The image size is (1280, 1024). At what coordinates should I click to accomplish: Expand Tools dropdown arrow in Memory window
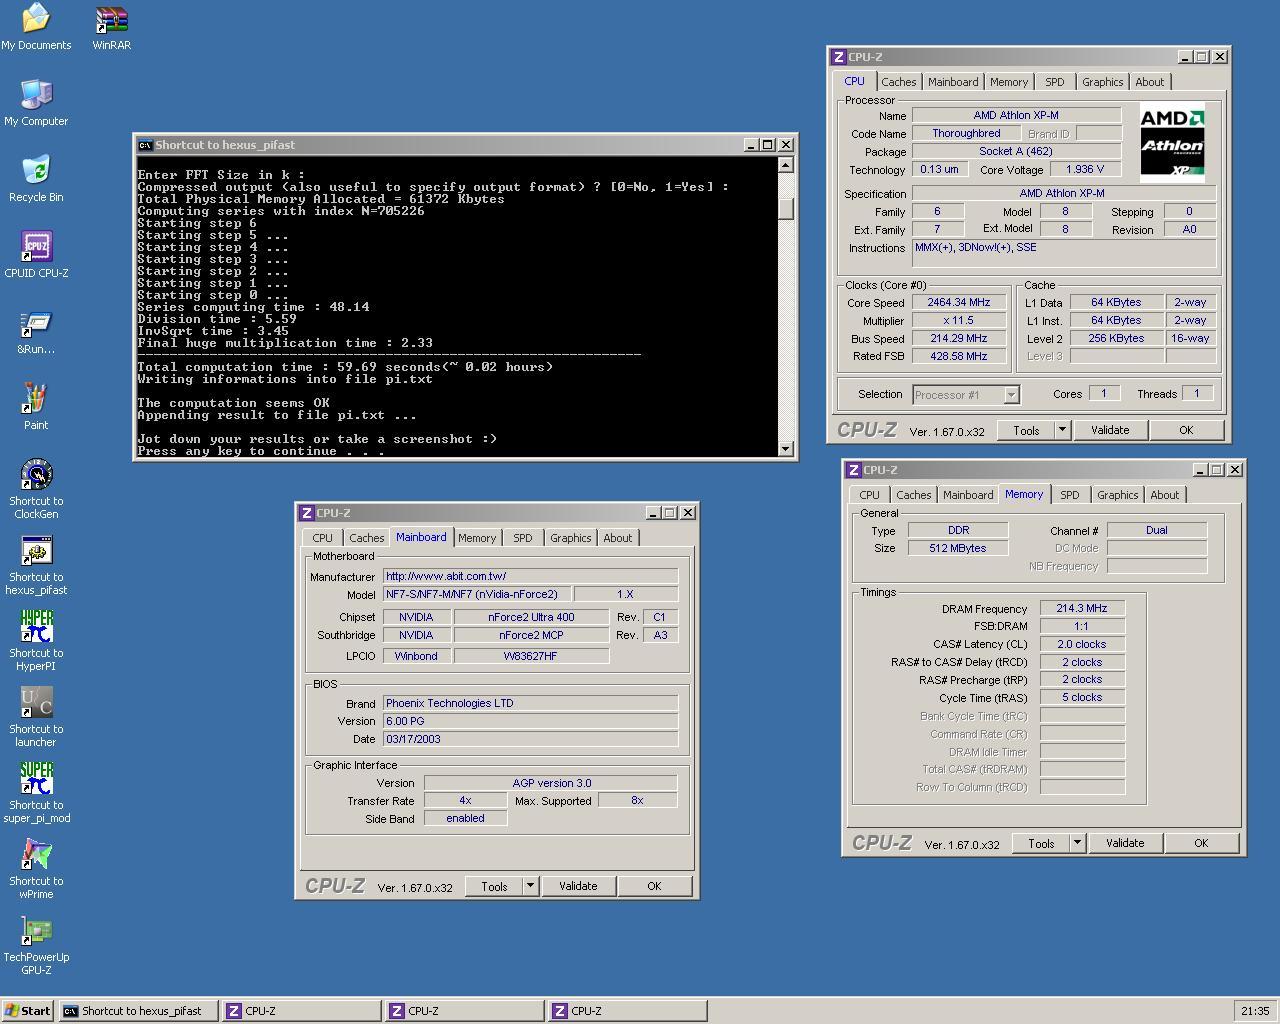1077,844
